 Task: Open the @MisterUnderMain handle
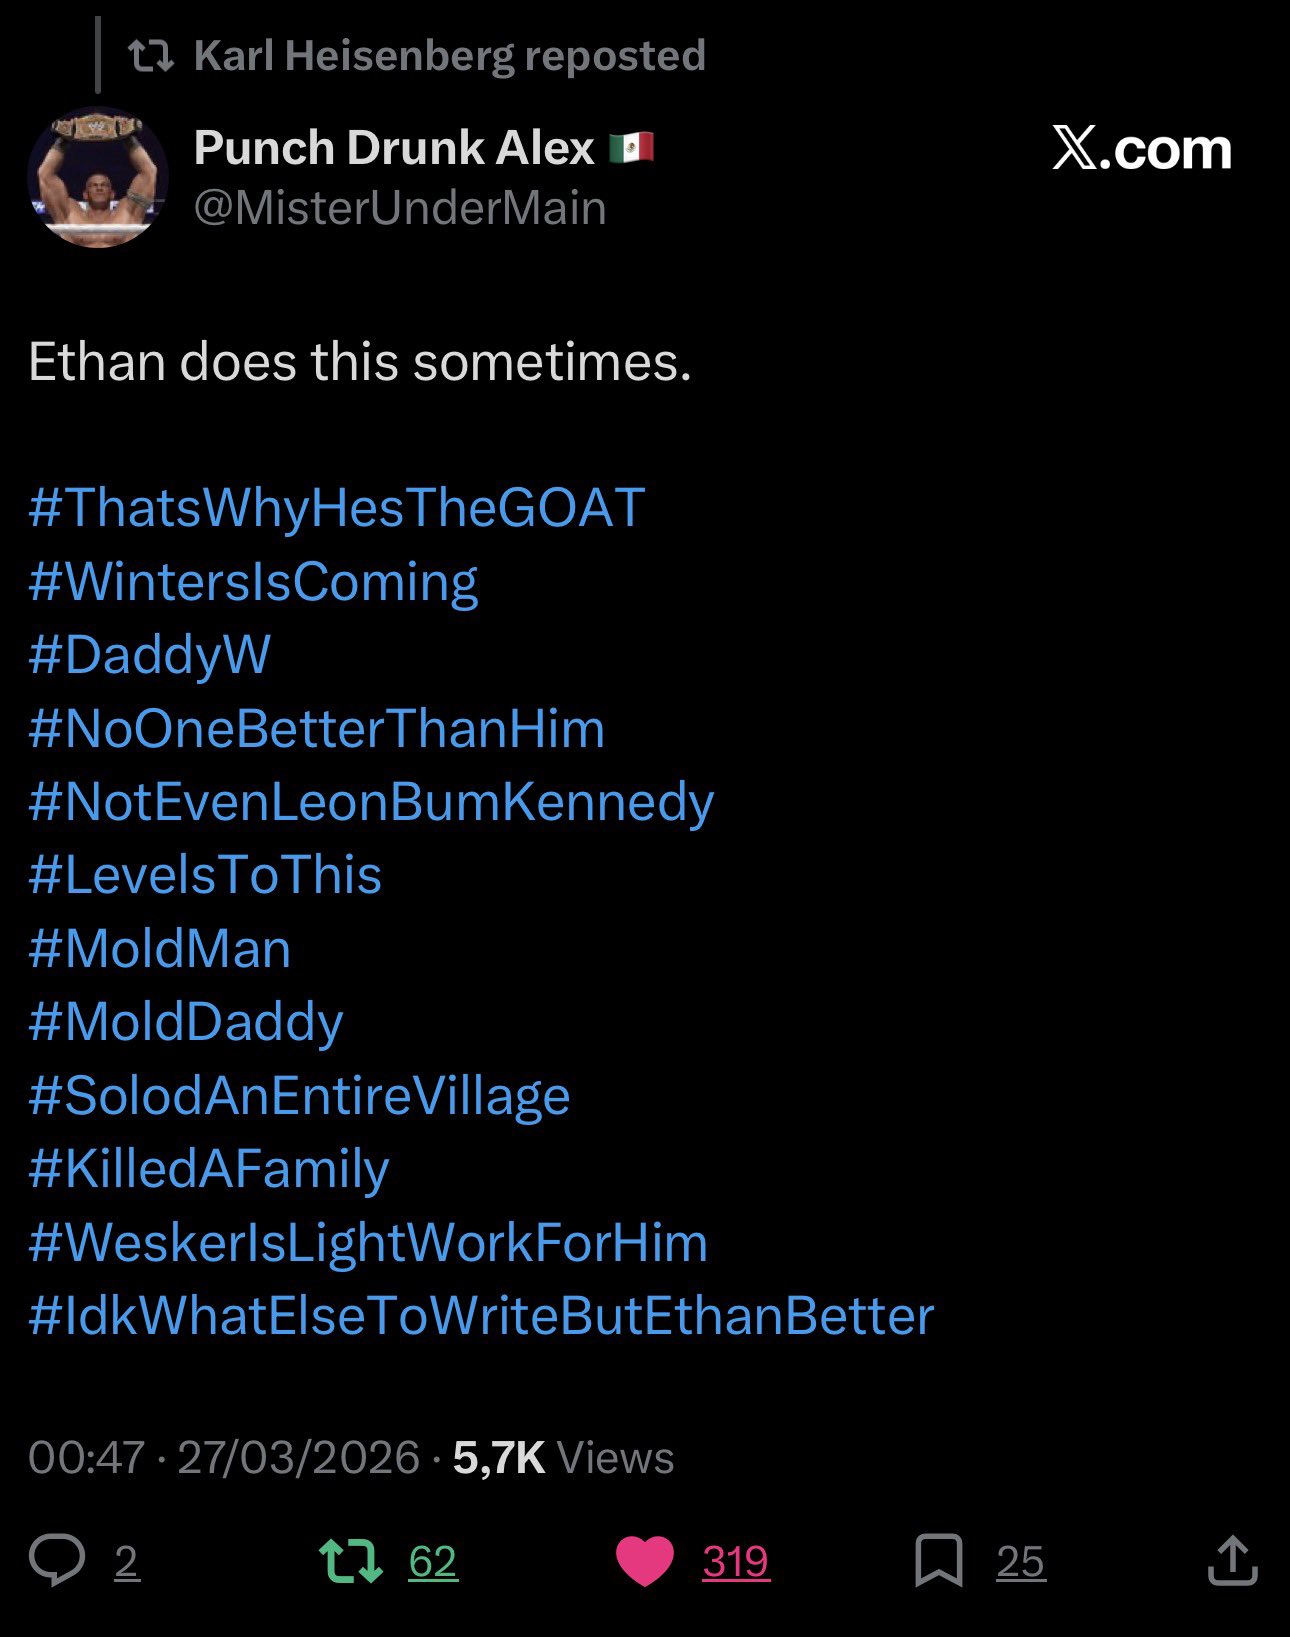pyautogui.click(x=400, y=208)
